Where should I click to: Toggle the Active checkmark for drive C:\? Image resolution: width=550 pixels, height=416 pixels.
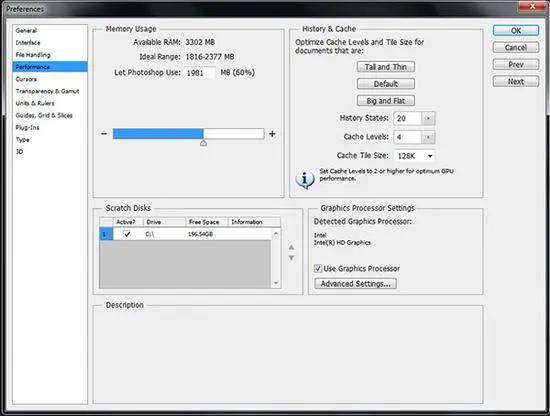pyautogui.click(x=127, y=234)
